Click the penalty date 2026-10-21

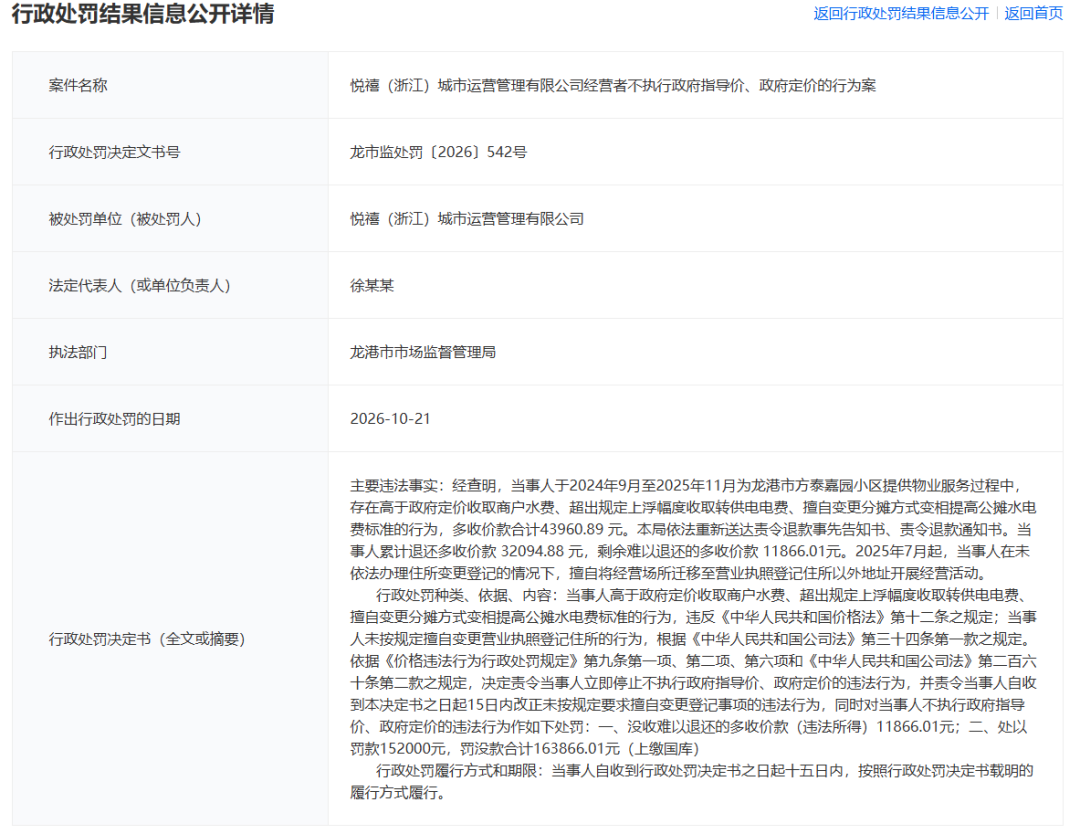pos(390,419)
